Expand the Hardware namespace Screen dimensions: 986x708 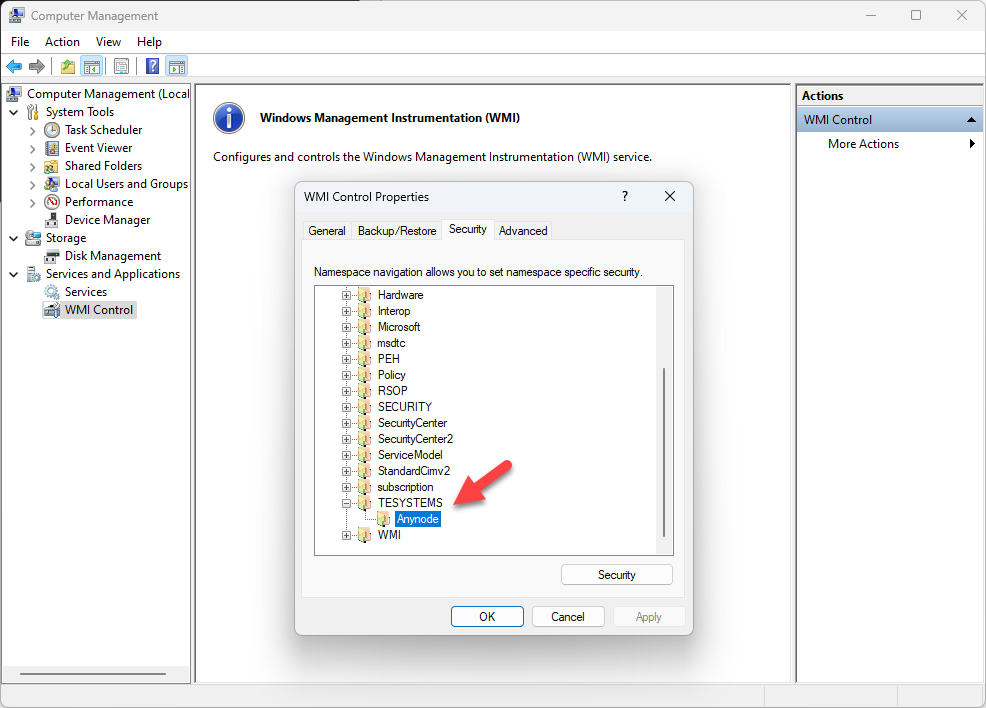[x=346, y=295]
